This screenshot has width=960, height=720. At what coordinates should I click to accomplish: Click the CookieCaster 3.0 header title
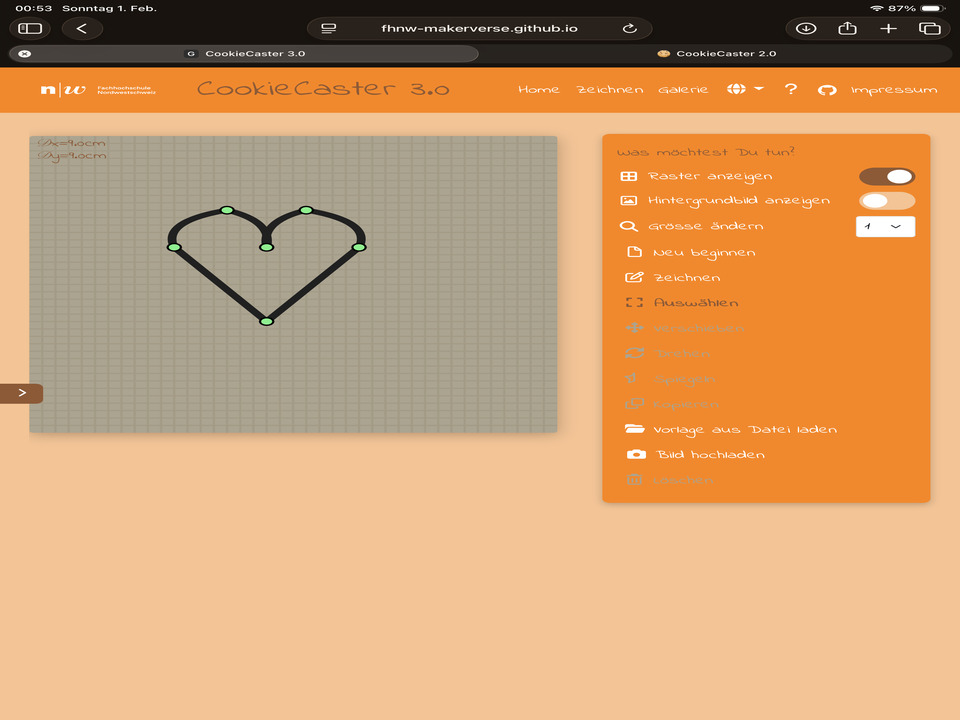[323, 89]
